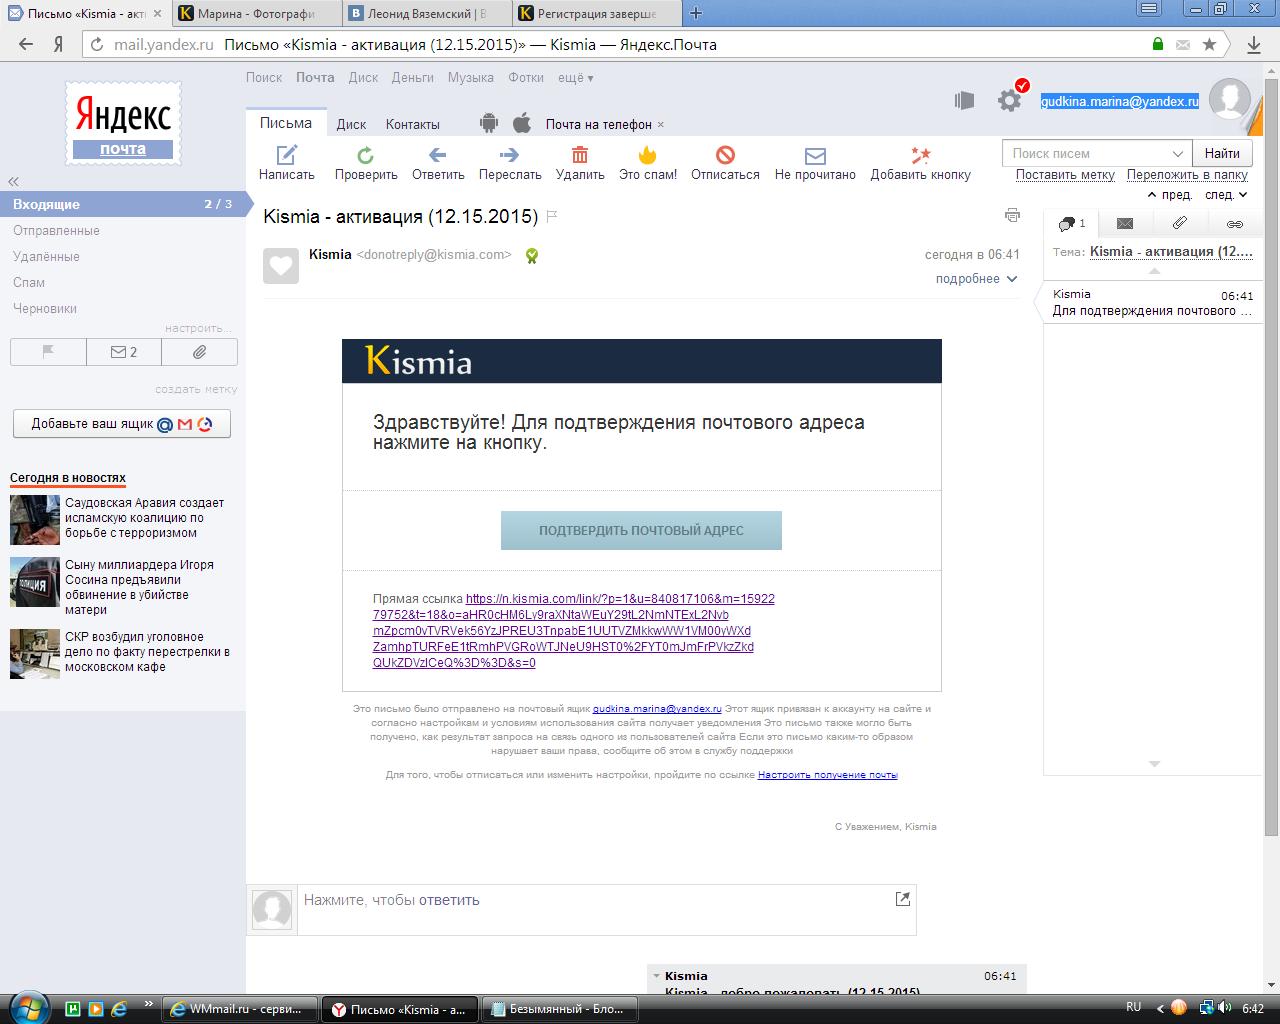Open the Контакты tab
Viewport: 1280px width, 1024px height.
pos(413,124)
